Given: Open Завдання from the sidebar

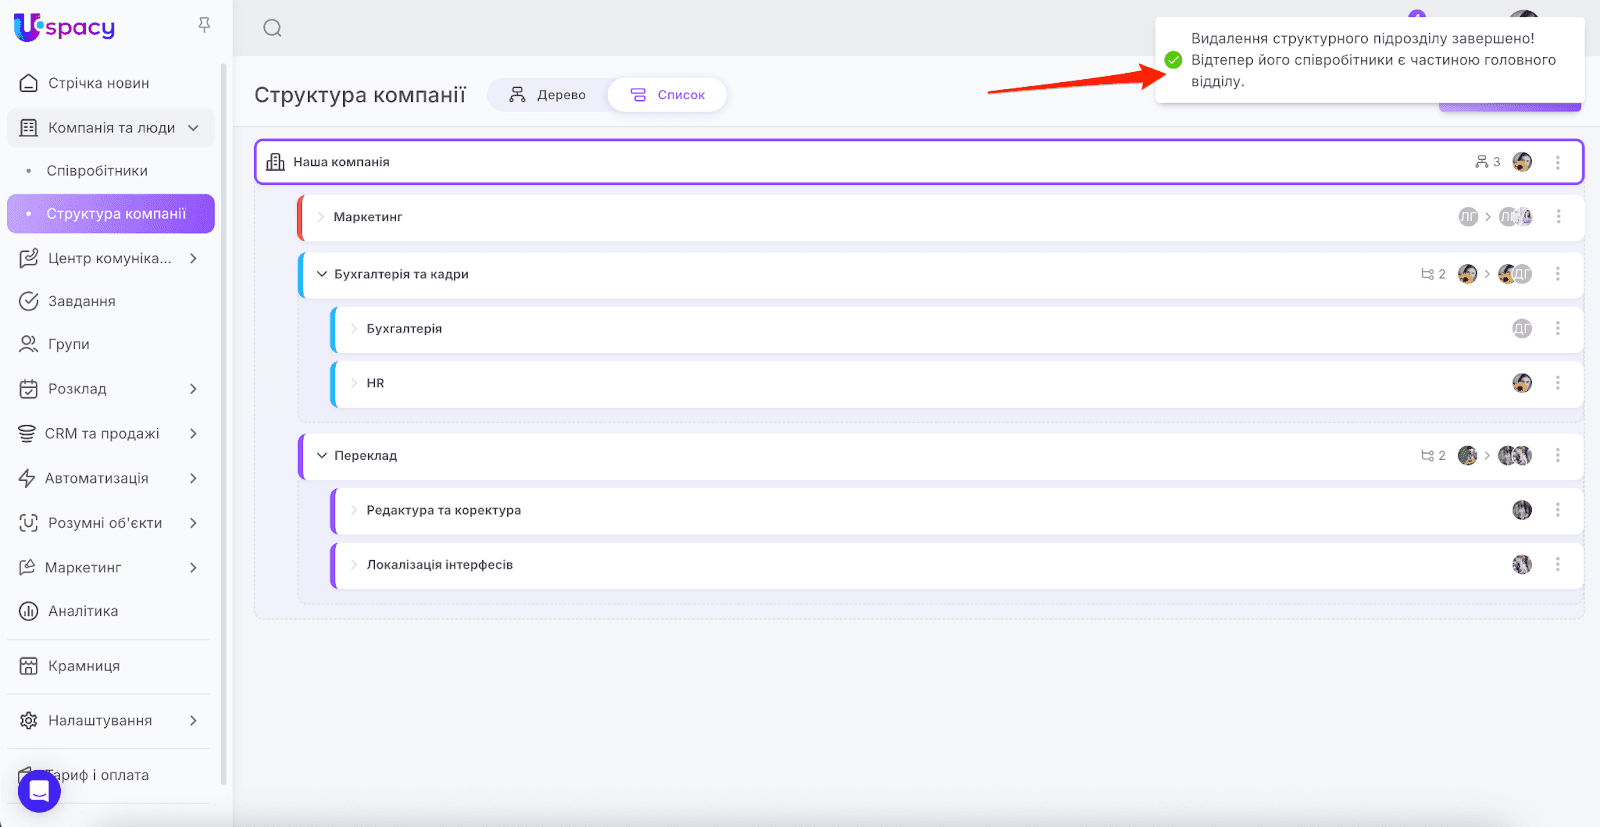Looking at the screenshot, I should (82, 301).
